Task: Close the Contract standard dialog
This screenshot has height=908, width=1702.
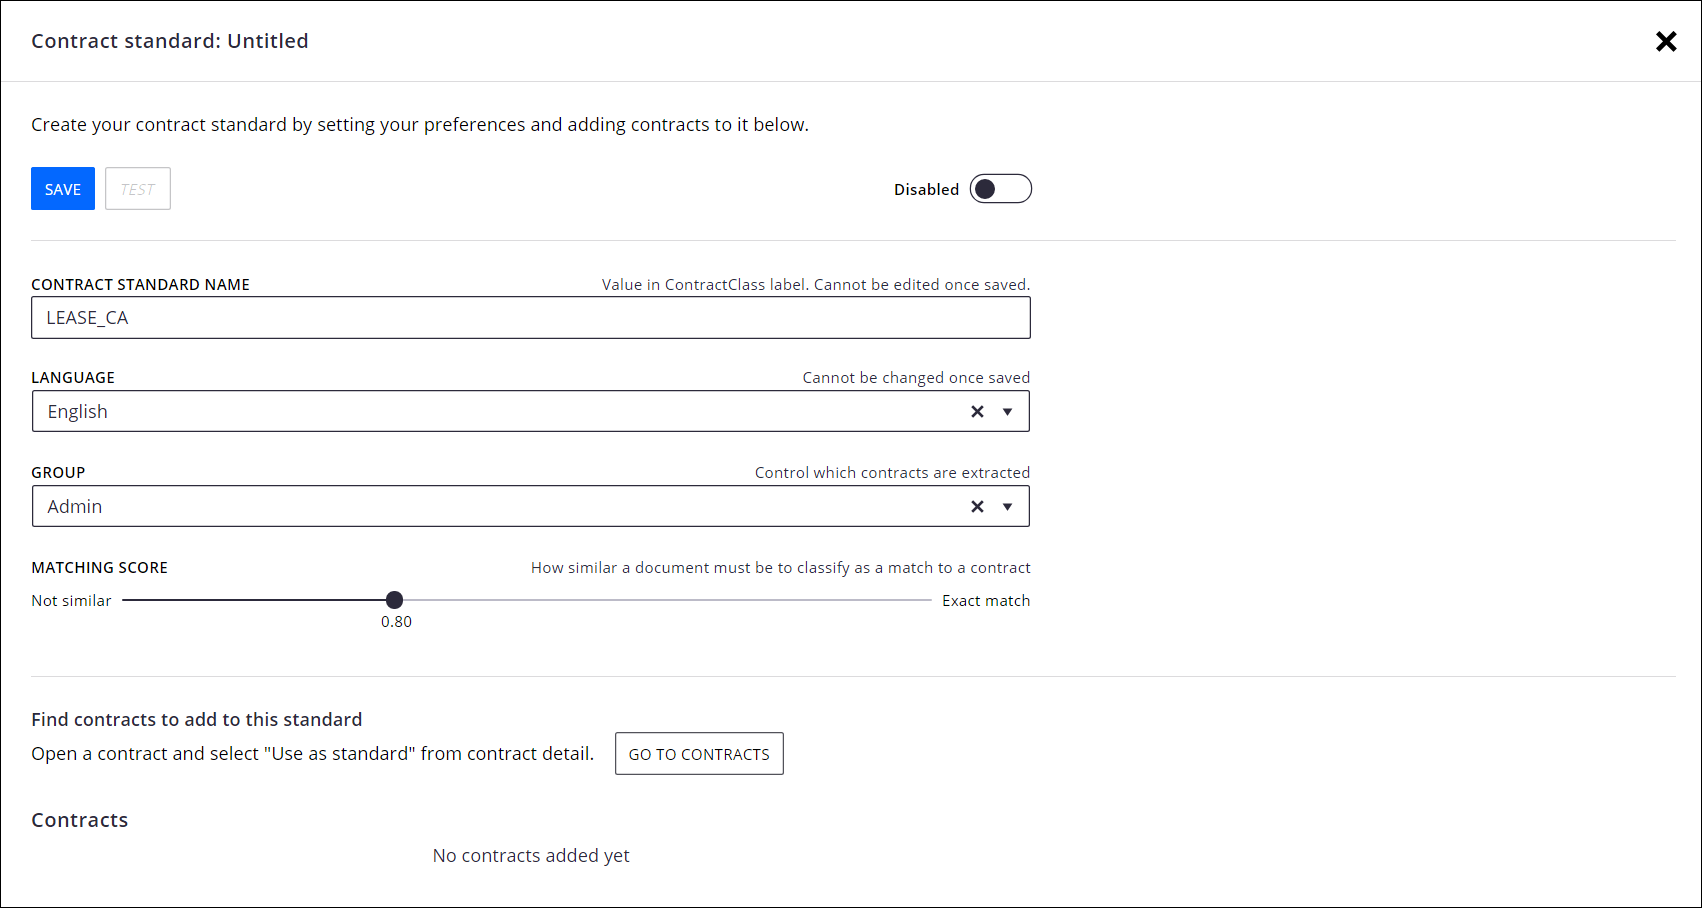Action: click(1666, 41)
